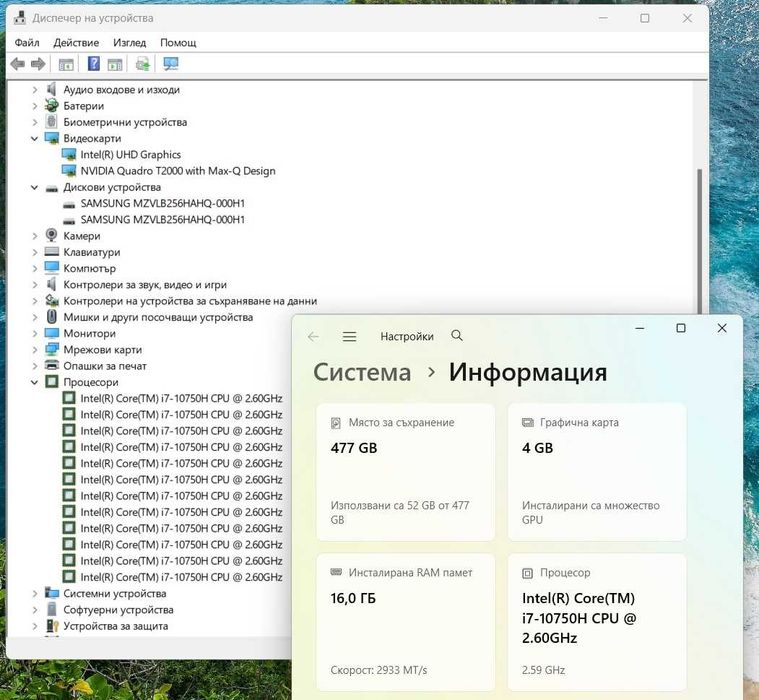Select first SAMSUNG MZVLB256HAHQ-000H1 disk entry
This screenshot has height=700, width=759.
coord(162,203)
